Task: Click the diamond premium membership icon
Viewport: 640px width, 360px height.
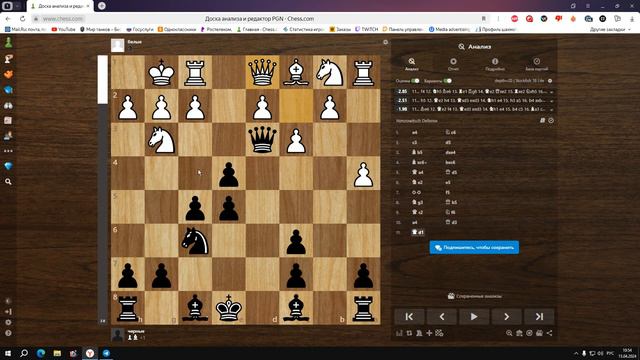Action: click(8, 166)
